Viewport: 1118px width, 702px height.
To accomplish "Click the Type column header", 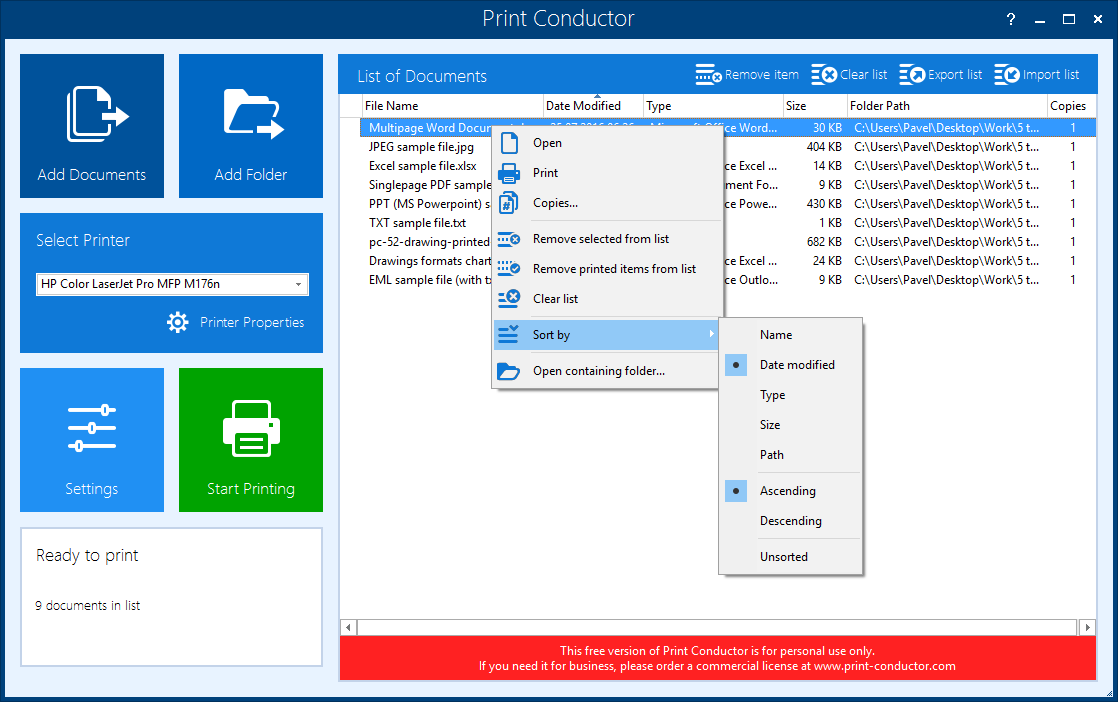I will point(713,105).
